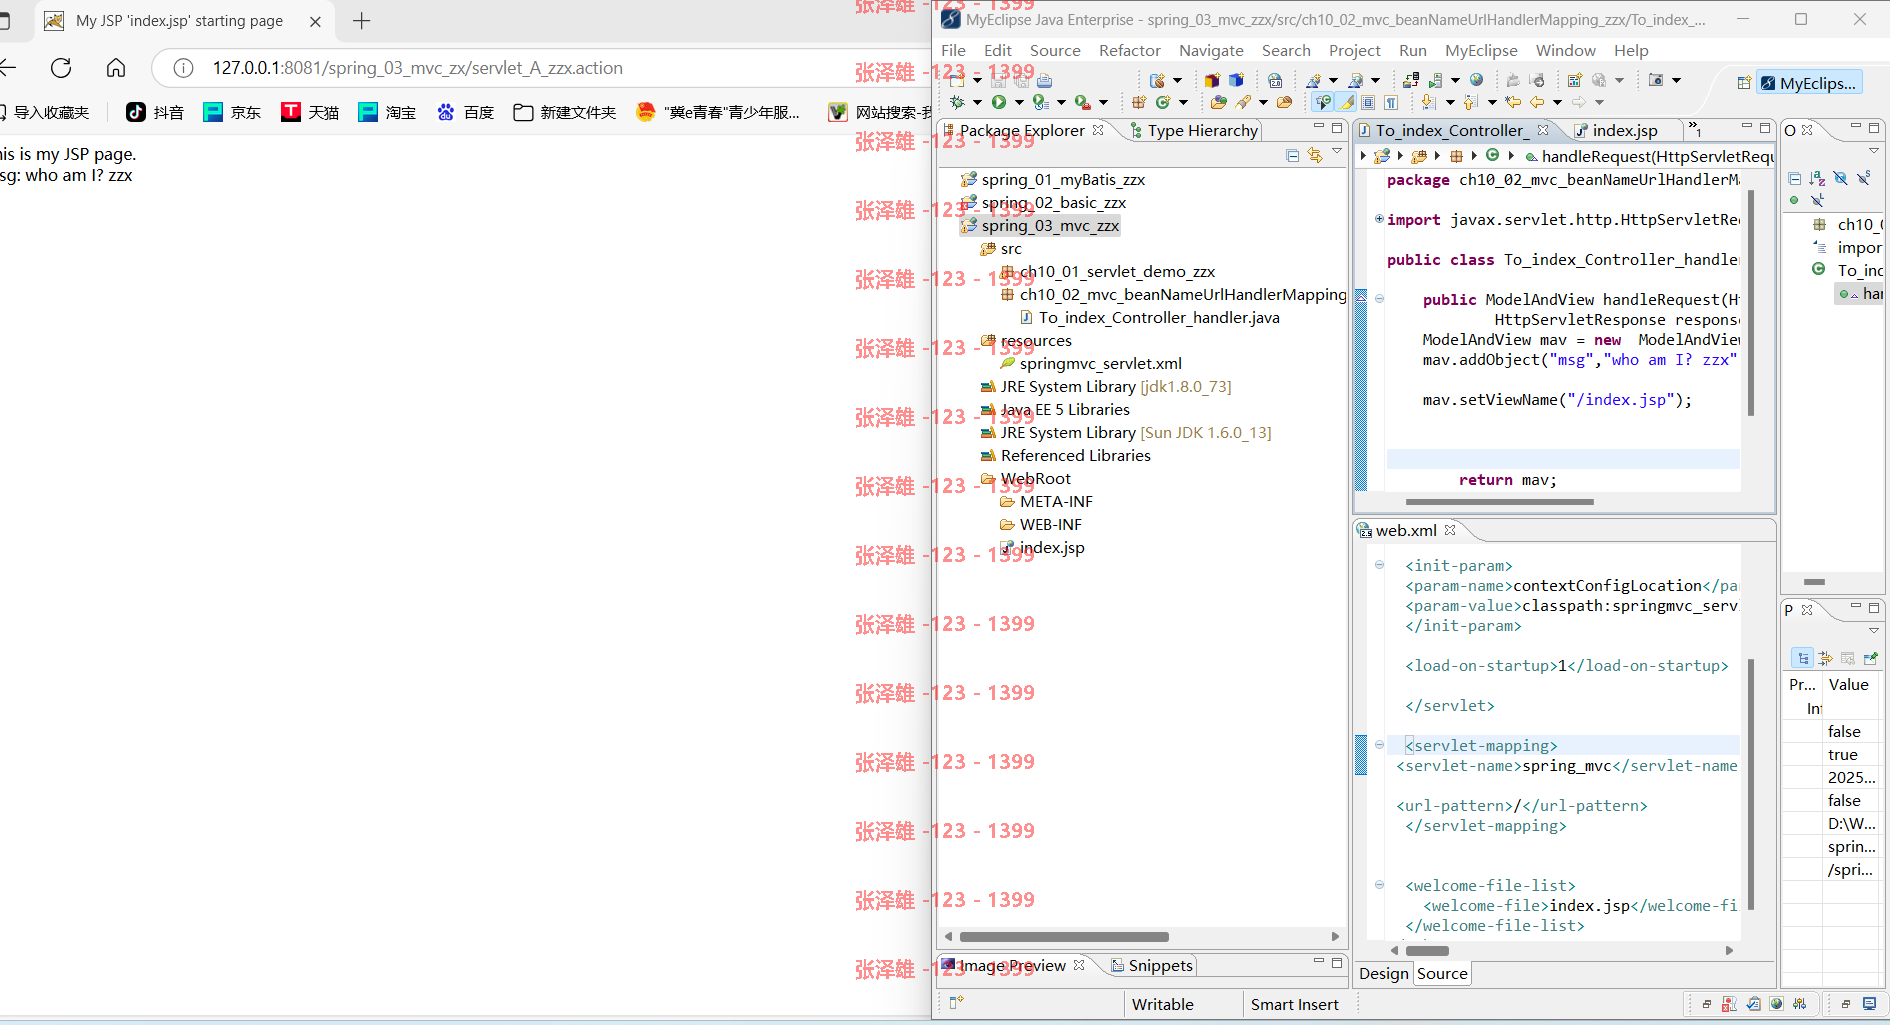Click Next Annotation arrow icon
1890x1025 pixels.
click(x=1428, y=102)
